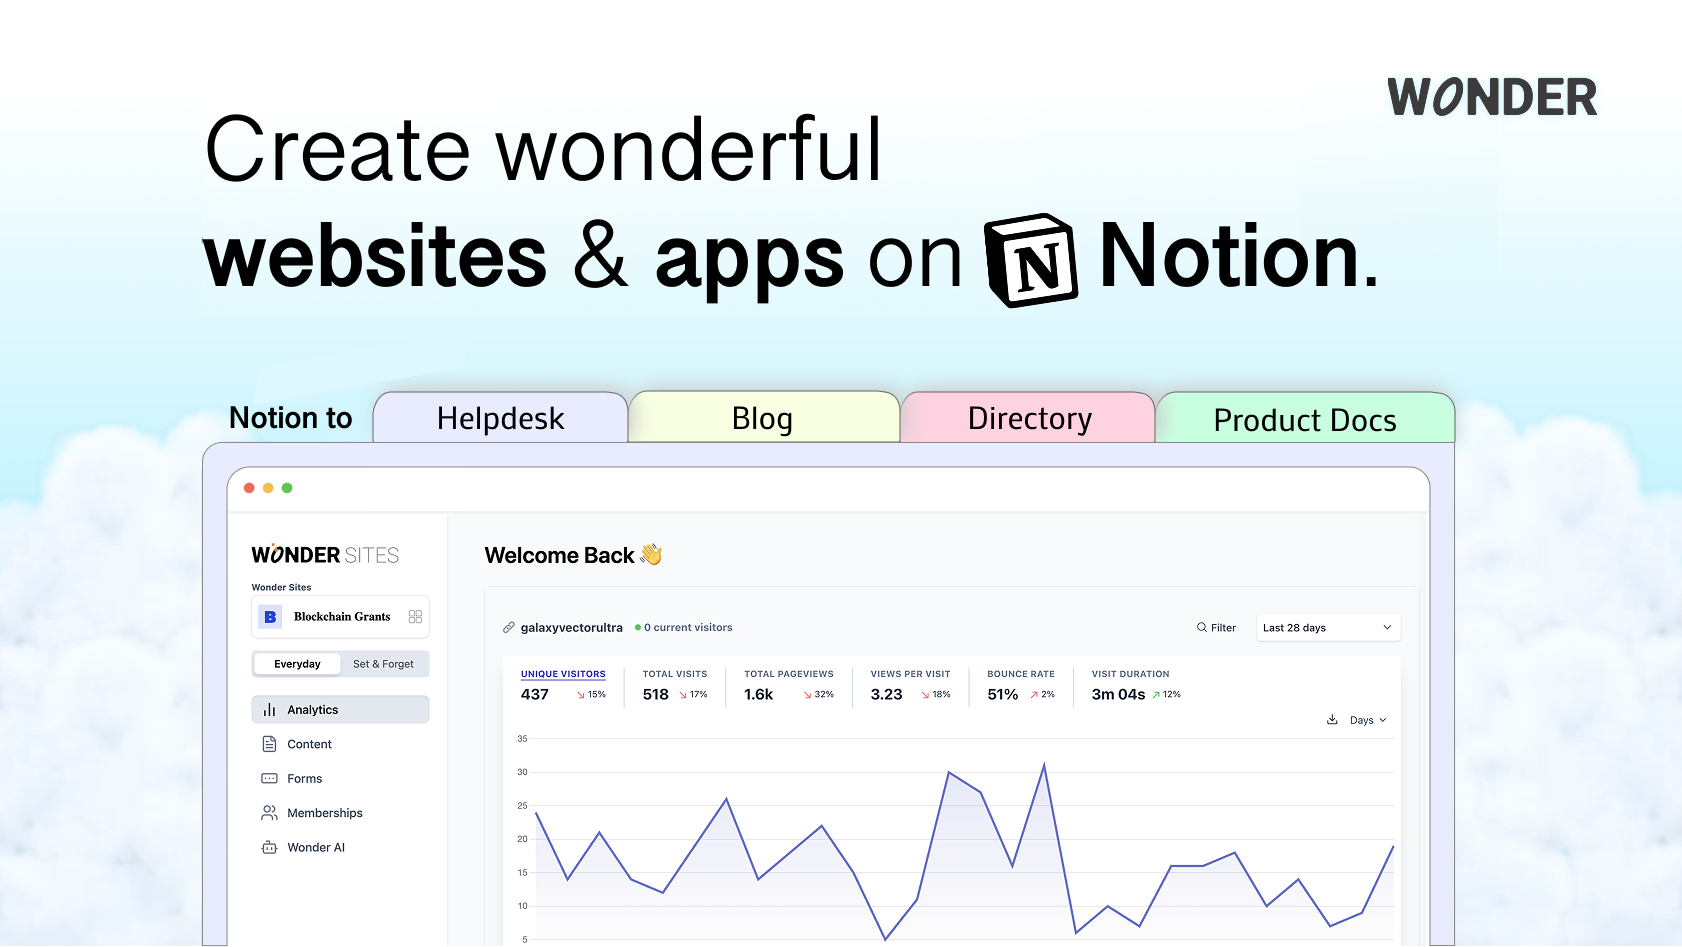Select the Helpdesk tab
The height and width of the screenshot is (947, 1682).
coord(500,418)
